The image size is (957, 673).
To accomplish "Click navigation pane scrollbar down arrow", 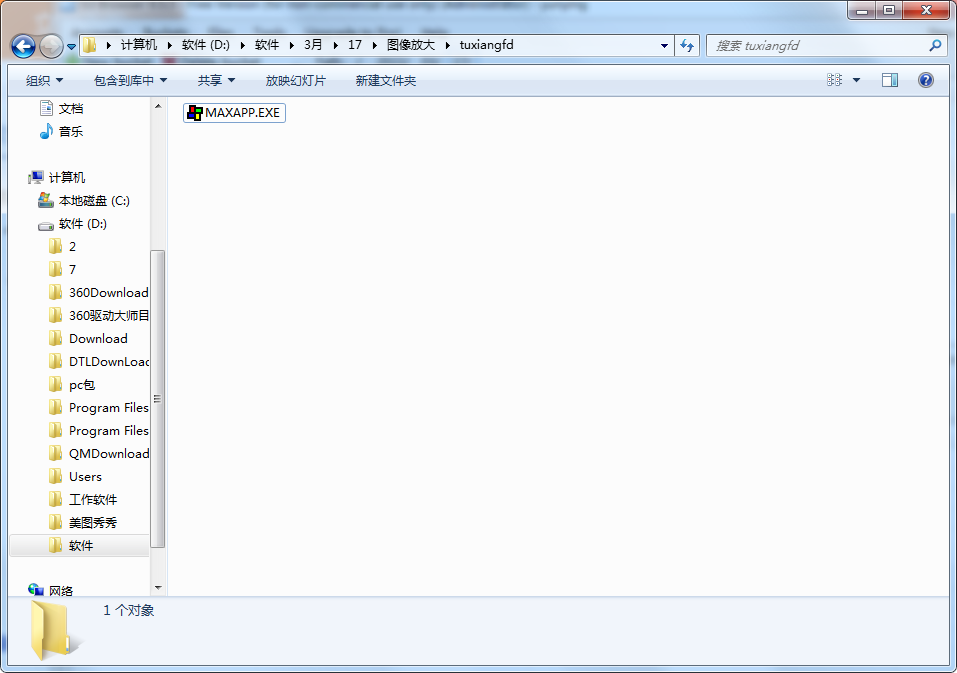I will 158,588.
